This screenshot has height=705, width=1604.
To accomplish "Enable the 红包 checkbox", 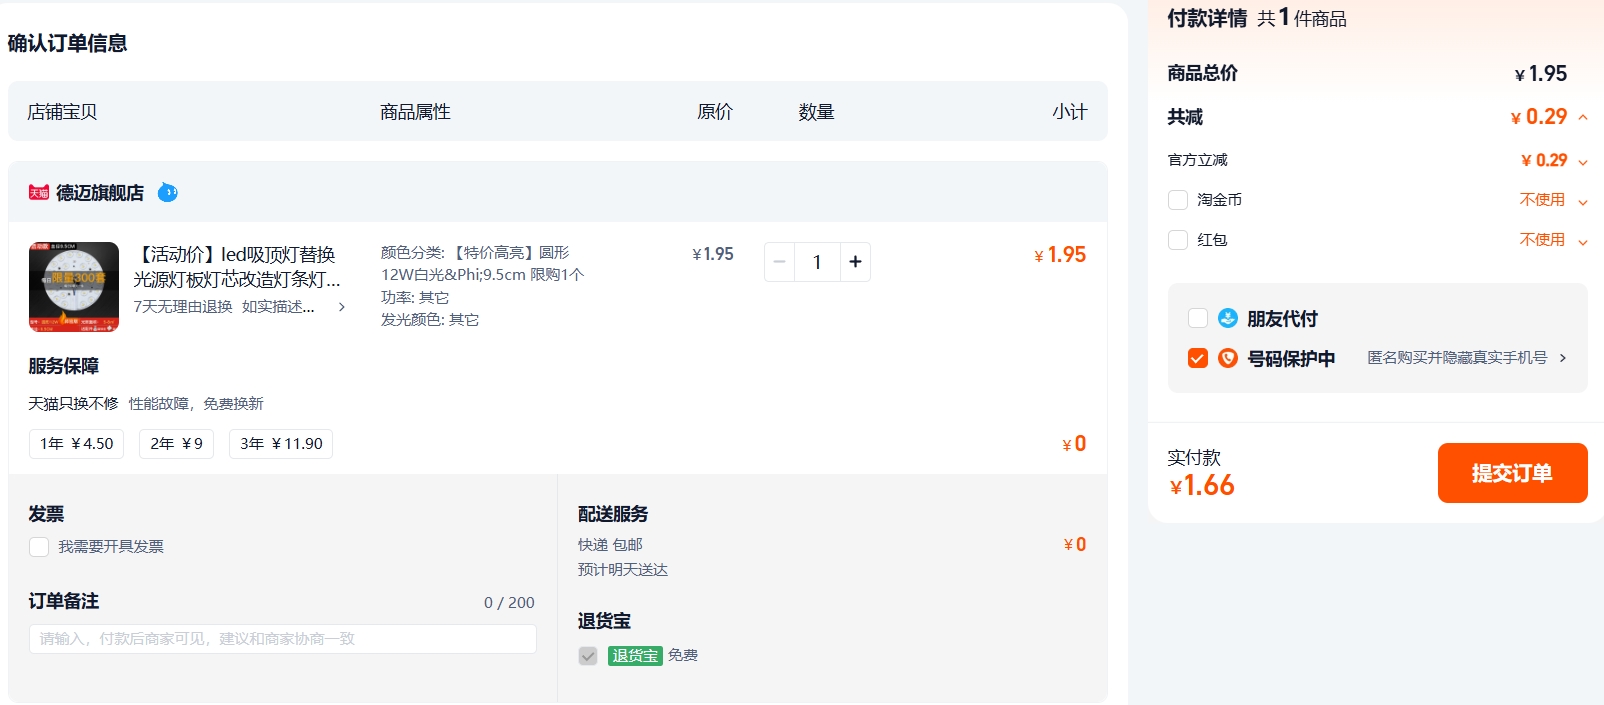I will pyautogui.click(x=1178, y=240).
